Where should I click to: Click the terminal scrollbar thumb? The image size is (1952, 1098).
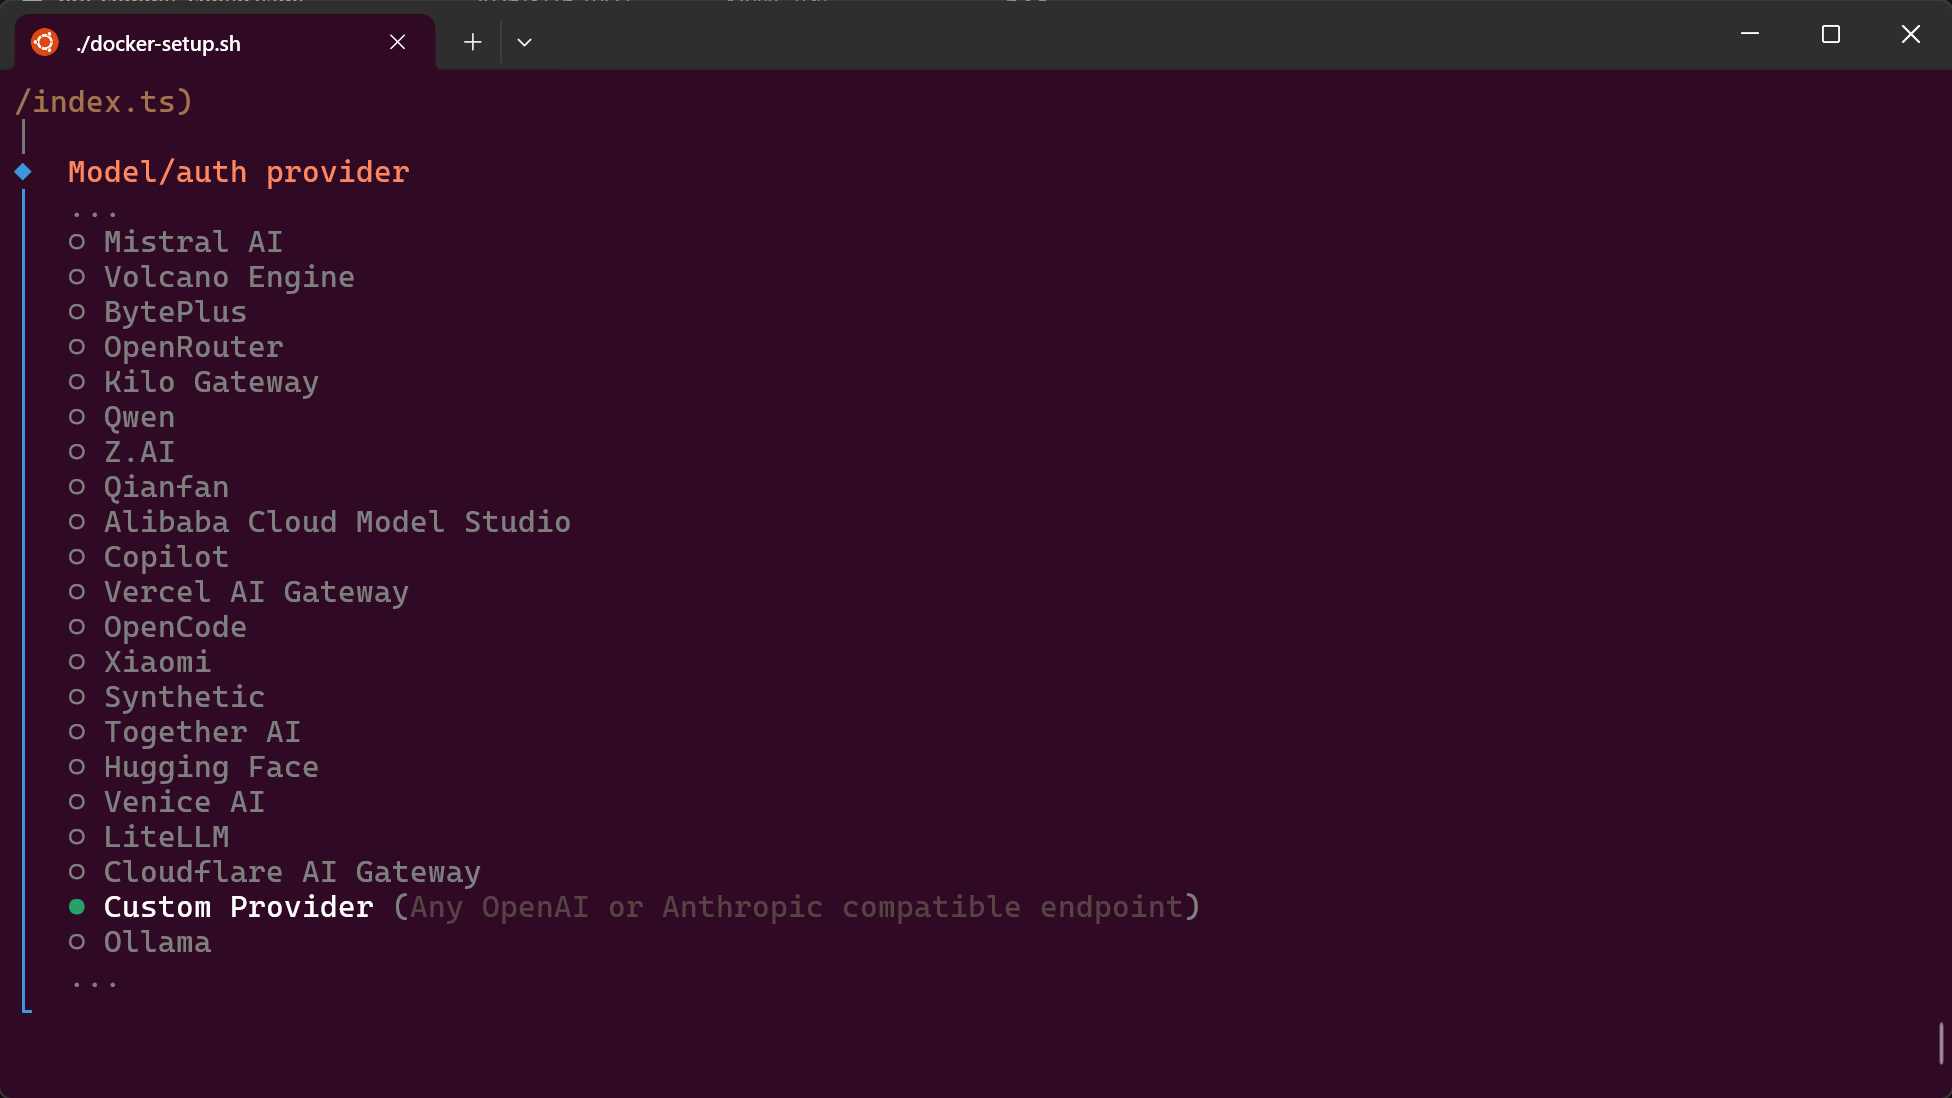click(x=1941, y=1043)
